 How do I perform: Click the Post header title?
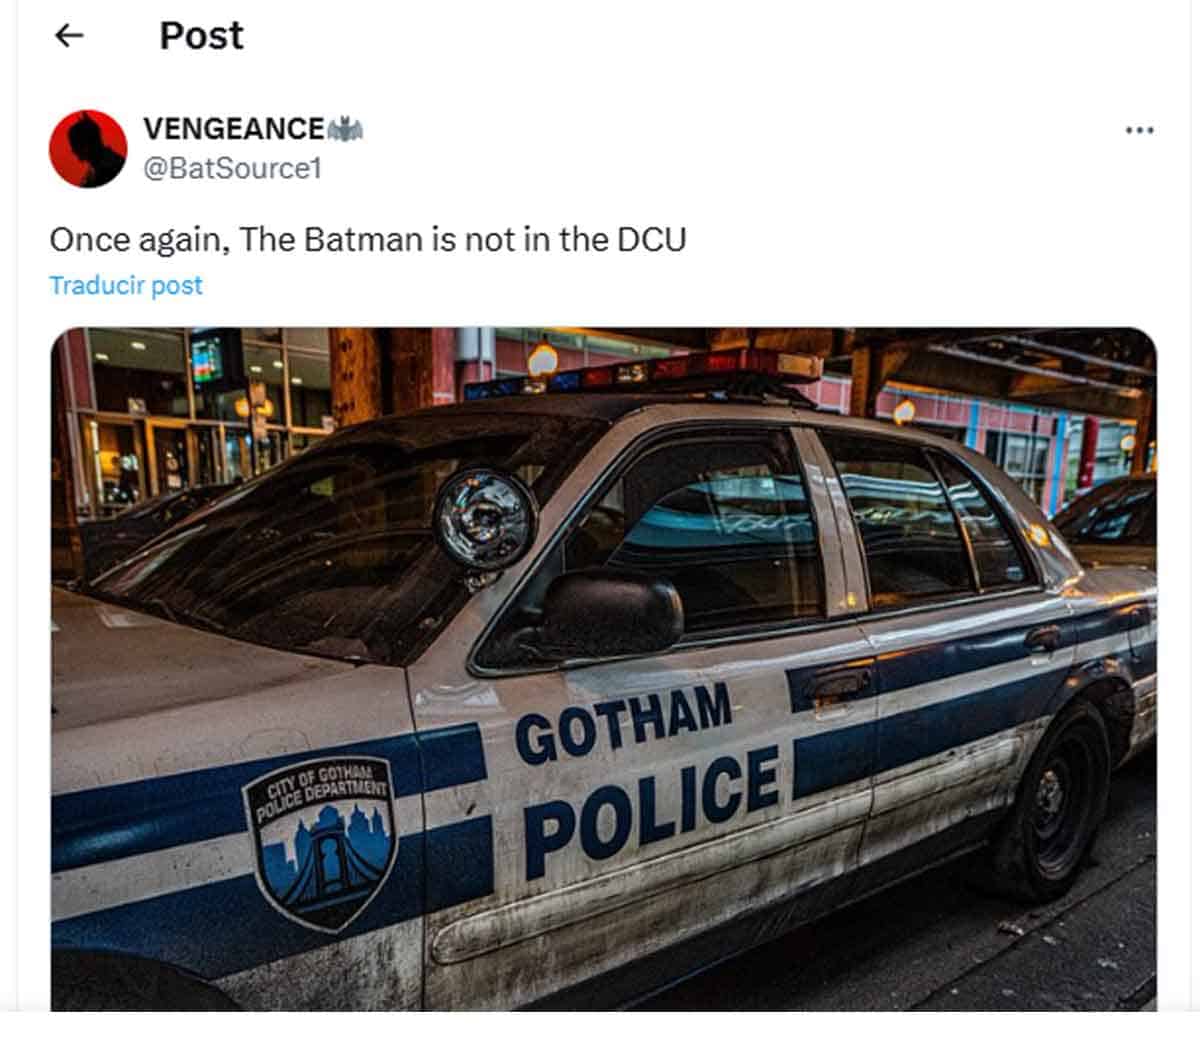[x=201, y=36]
